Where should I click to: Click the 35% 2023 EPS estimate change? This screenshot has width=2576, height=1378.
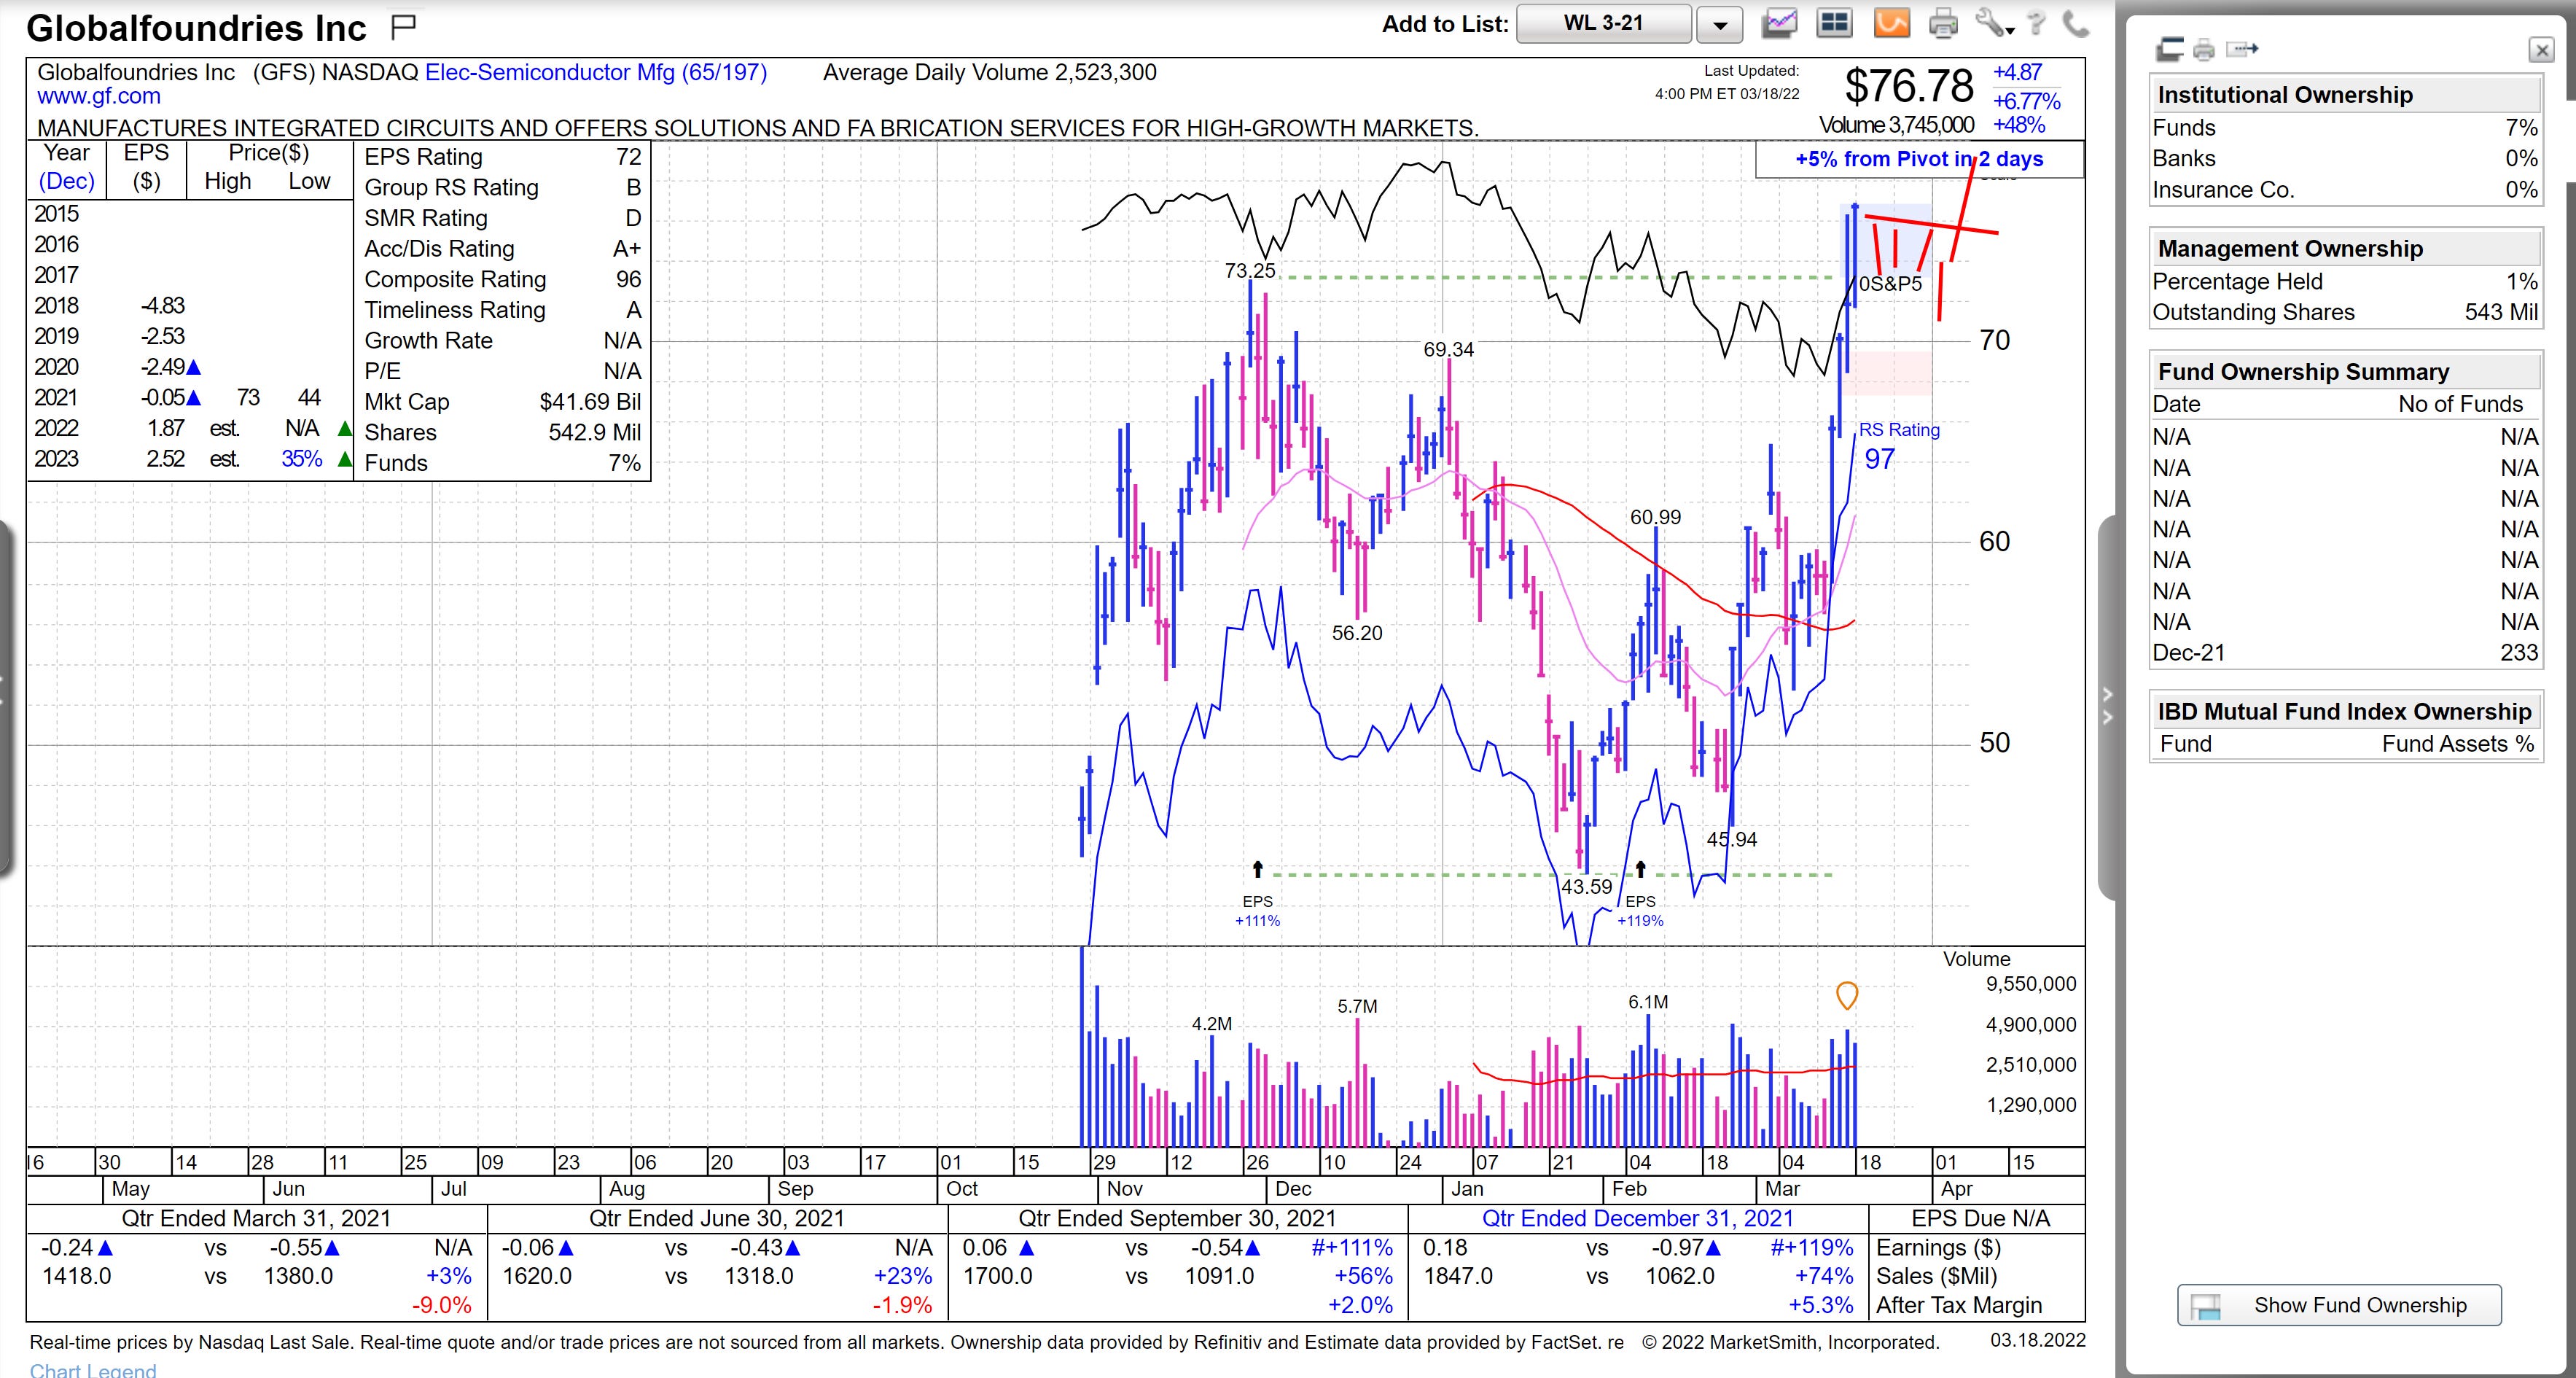pyautogui.click(x=301, y=459)
